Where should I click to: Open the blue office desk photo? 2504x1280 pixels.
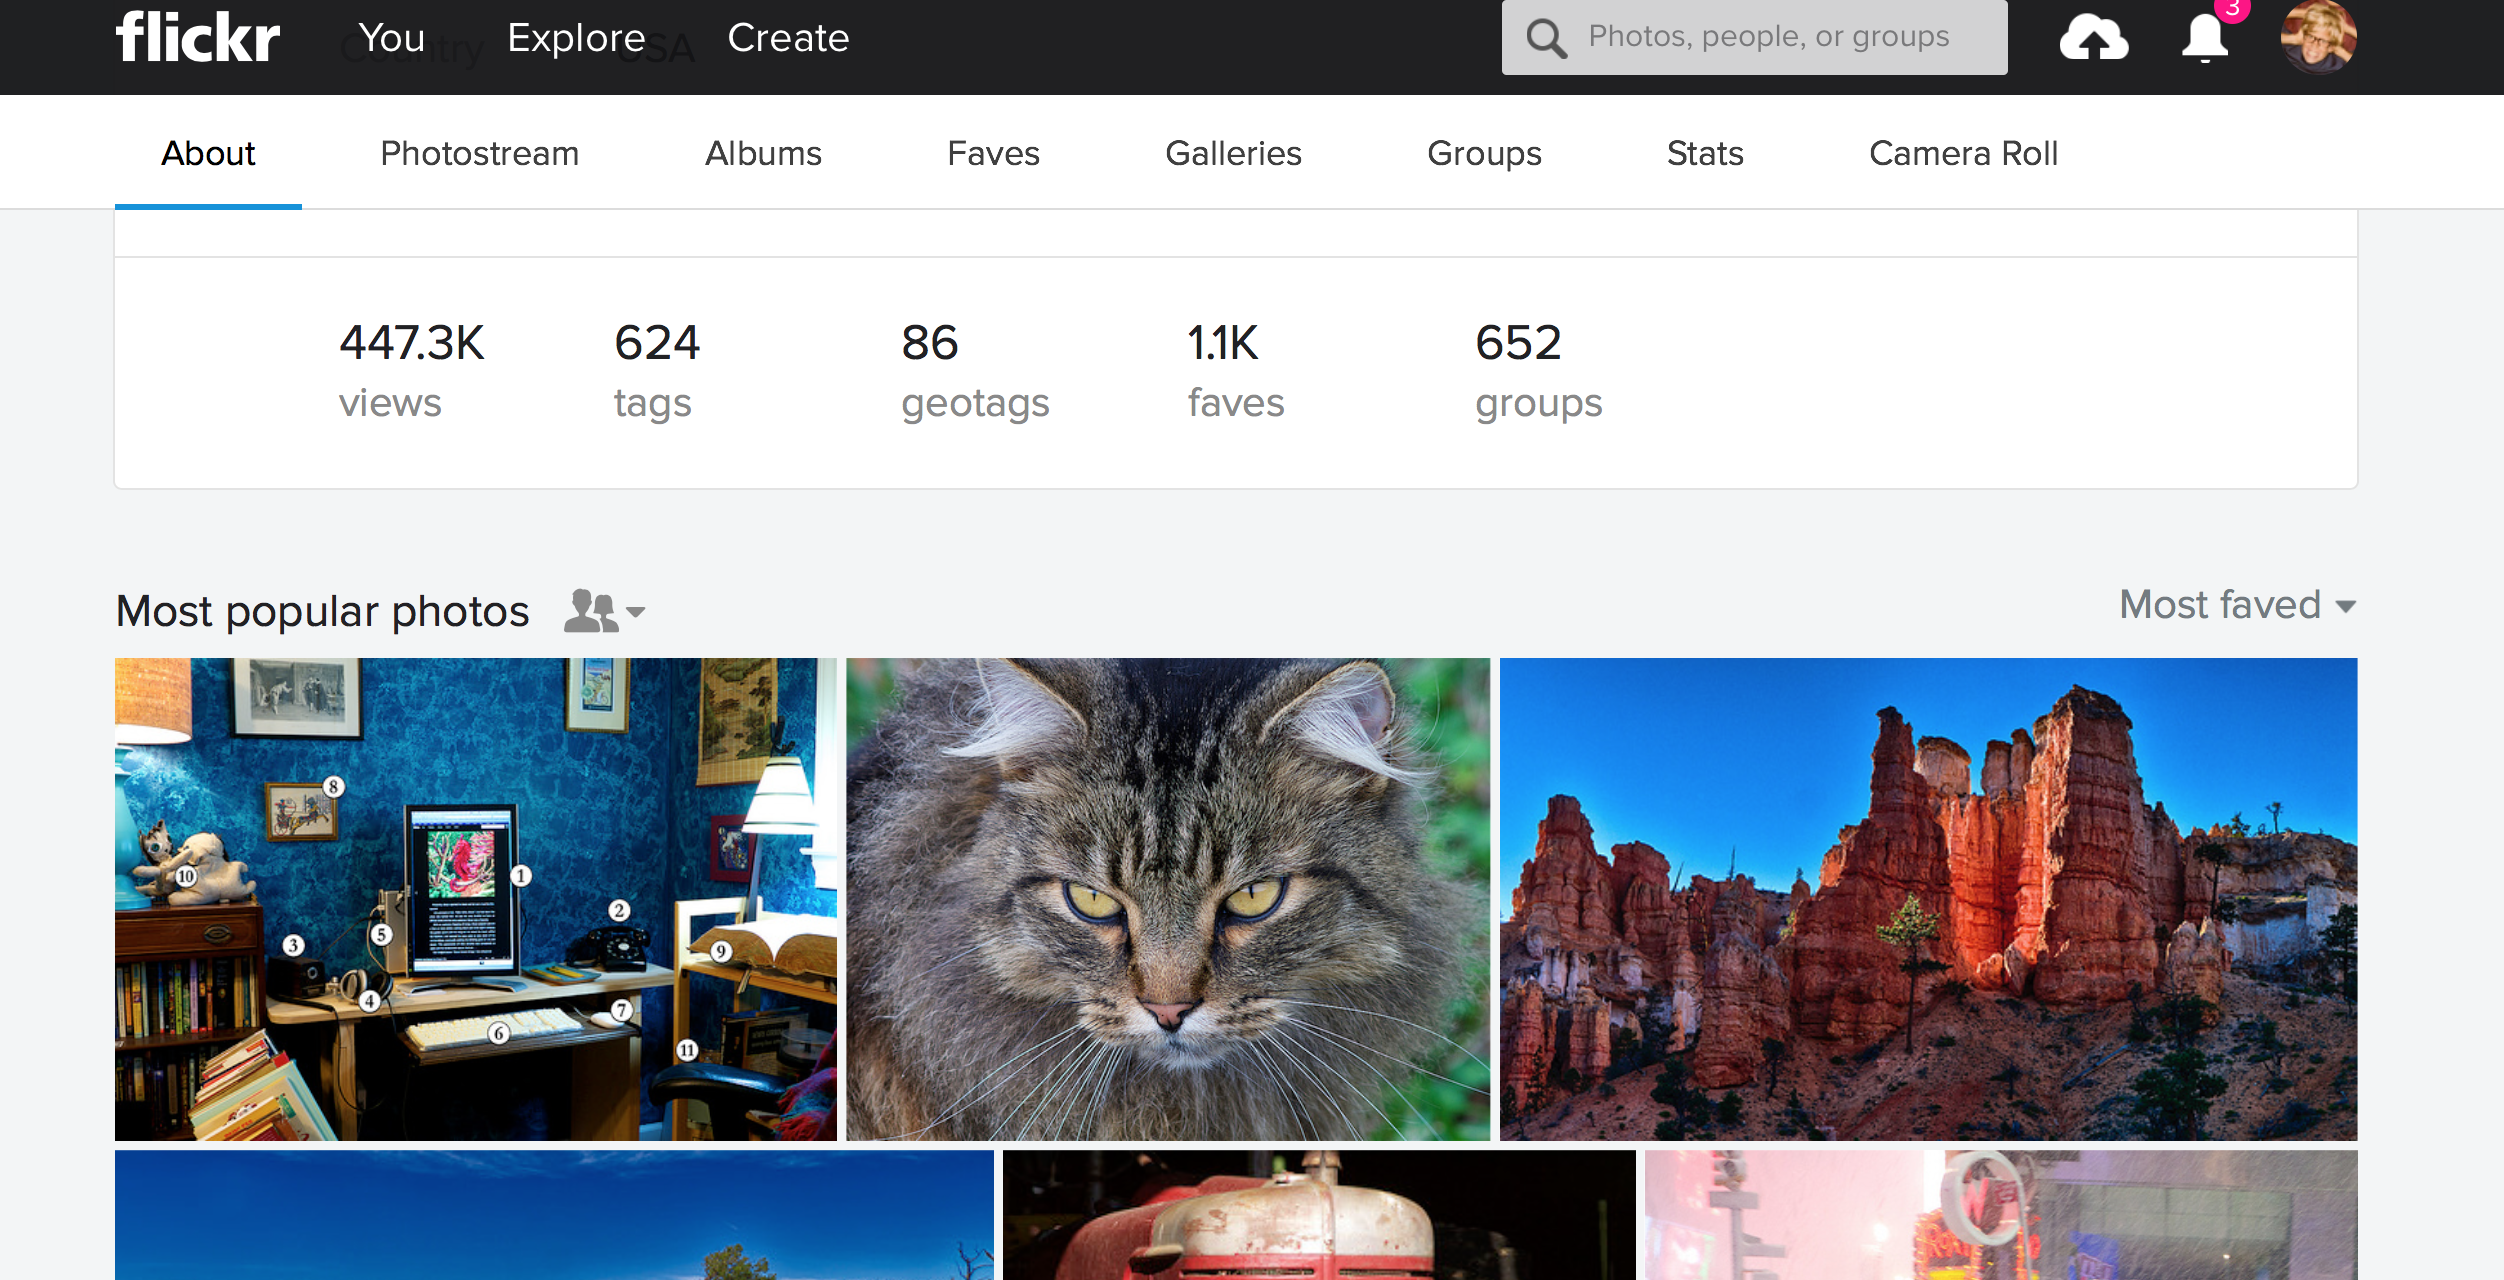(x=475, y=898)
